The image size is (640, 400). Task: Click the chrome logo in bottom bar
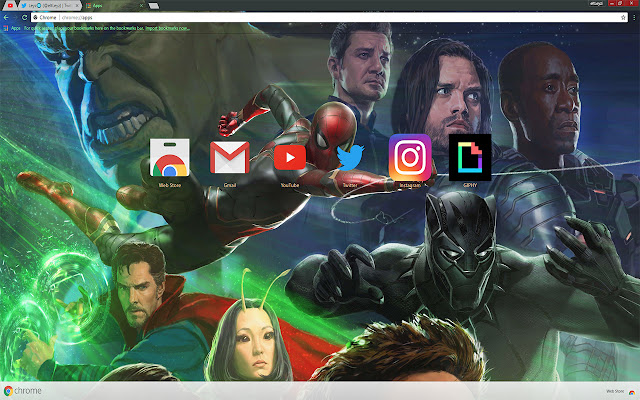click(23, 391)
